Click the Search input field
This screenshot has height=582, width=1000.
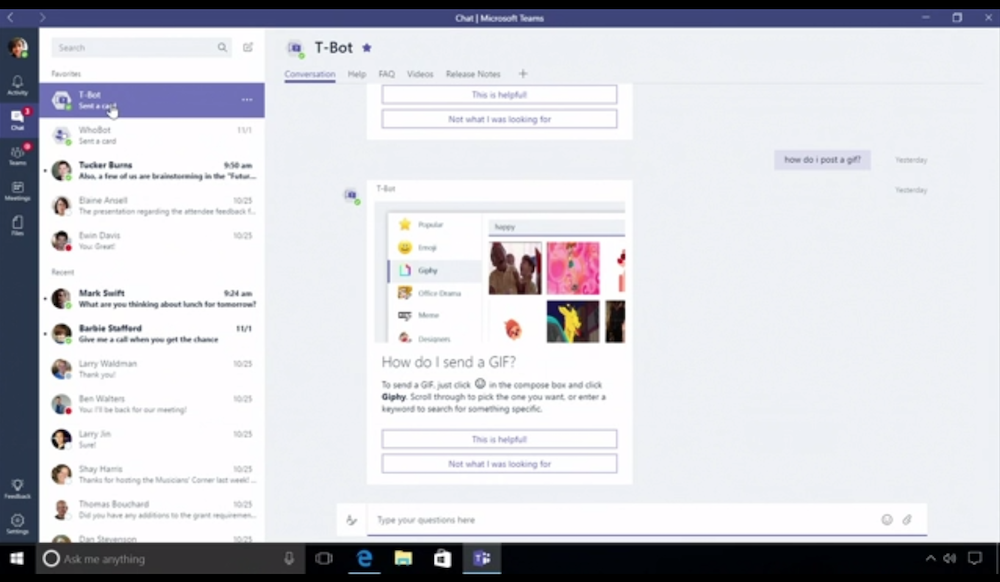(x=135, y=47)
